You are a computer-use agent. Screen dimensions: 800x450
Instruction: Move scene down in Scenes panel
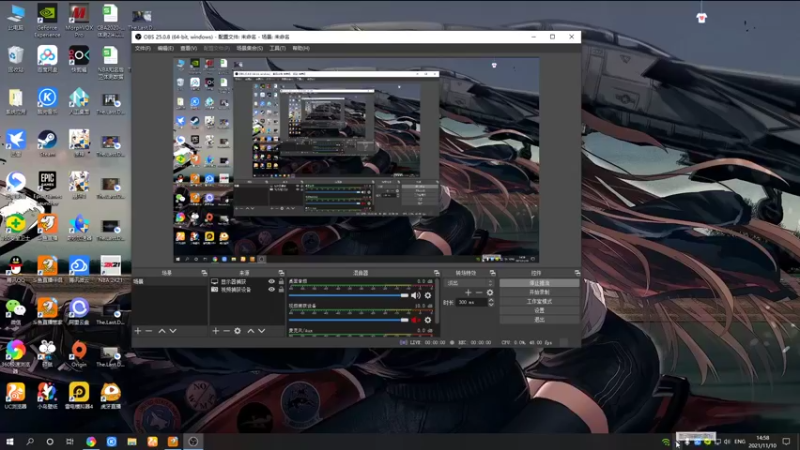pyautogui.click(x=173, y=331)
